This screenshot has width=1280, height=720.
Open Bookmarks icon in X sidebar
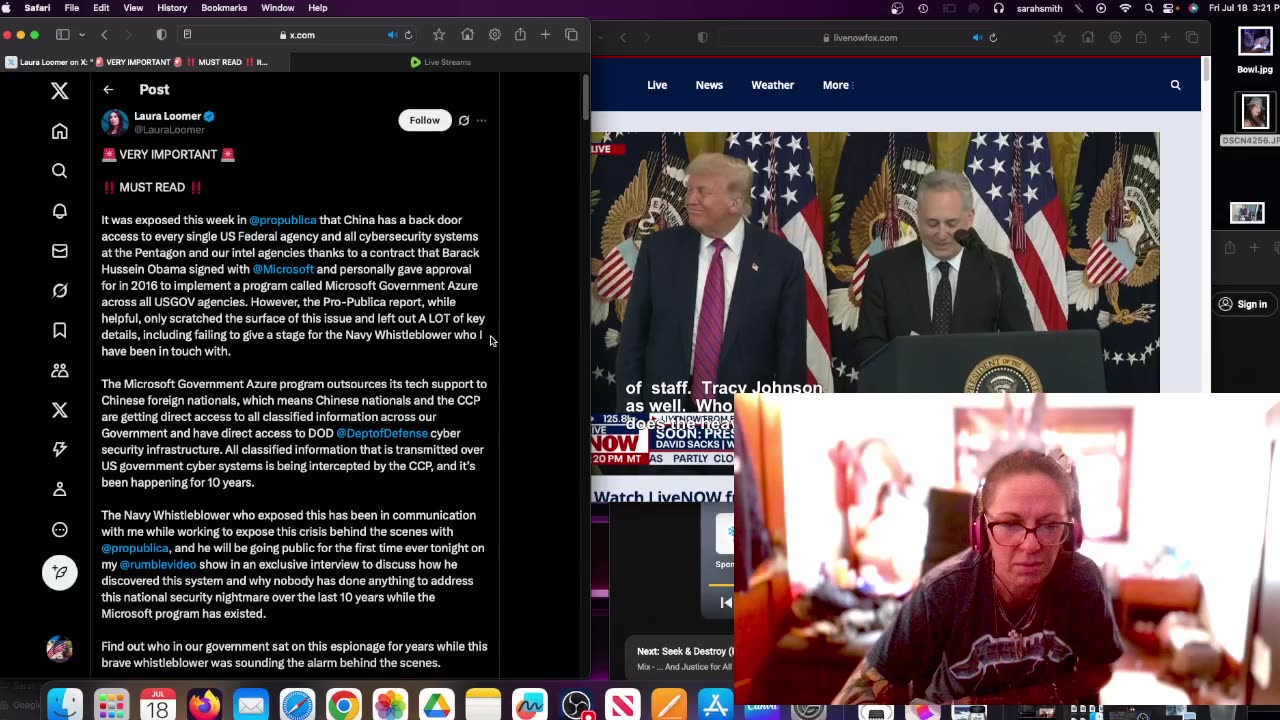tap(60, 330)
